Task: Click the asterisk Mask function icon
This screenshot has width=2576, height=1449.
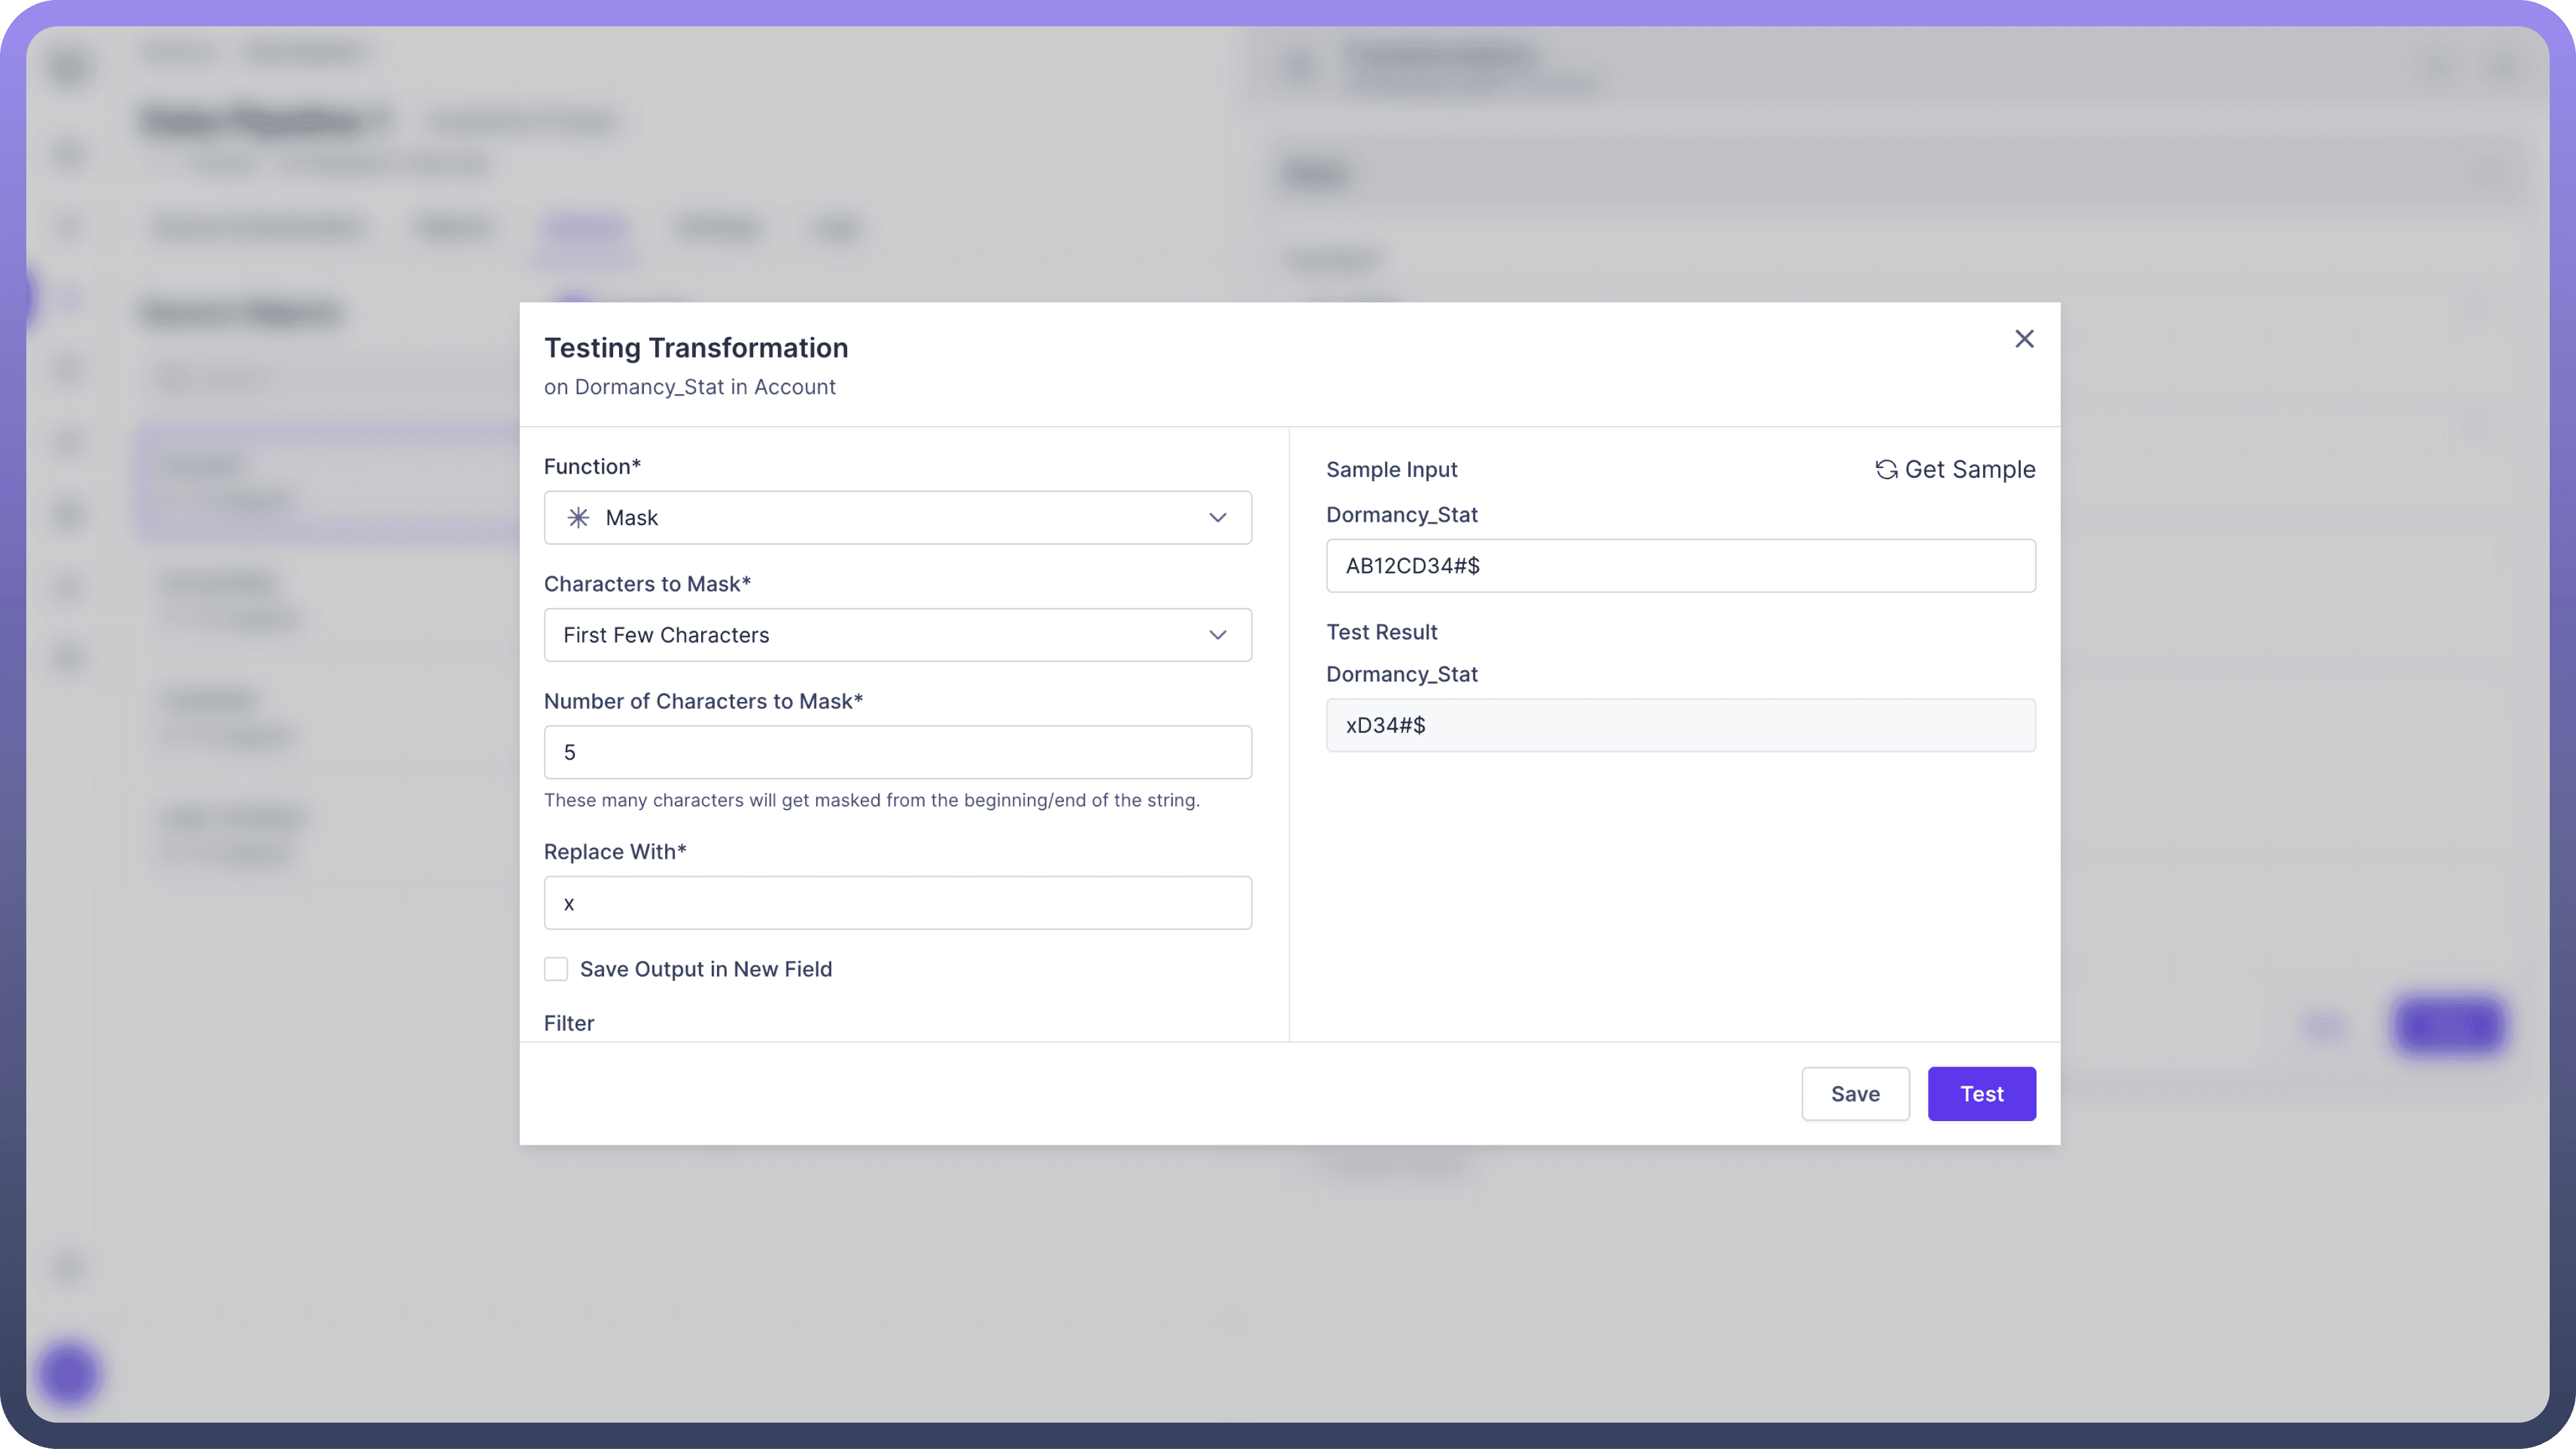Action: tap(578, 517)
